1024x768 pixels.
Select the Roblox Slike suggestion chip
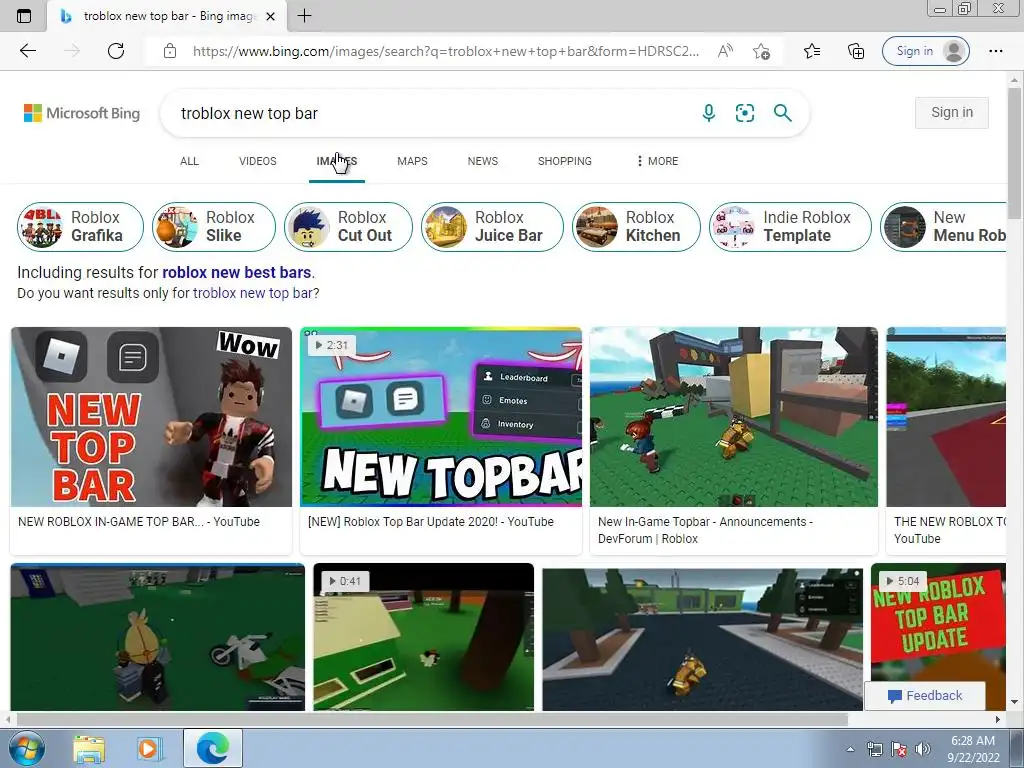click(x=214, y=227)
